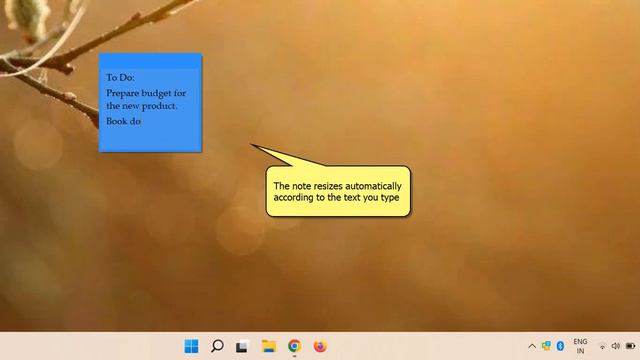
Task: Click the blue sticky note title bar
Action: point(150,61)
